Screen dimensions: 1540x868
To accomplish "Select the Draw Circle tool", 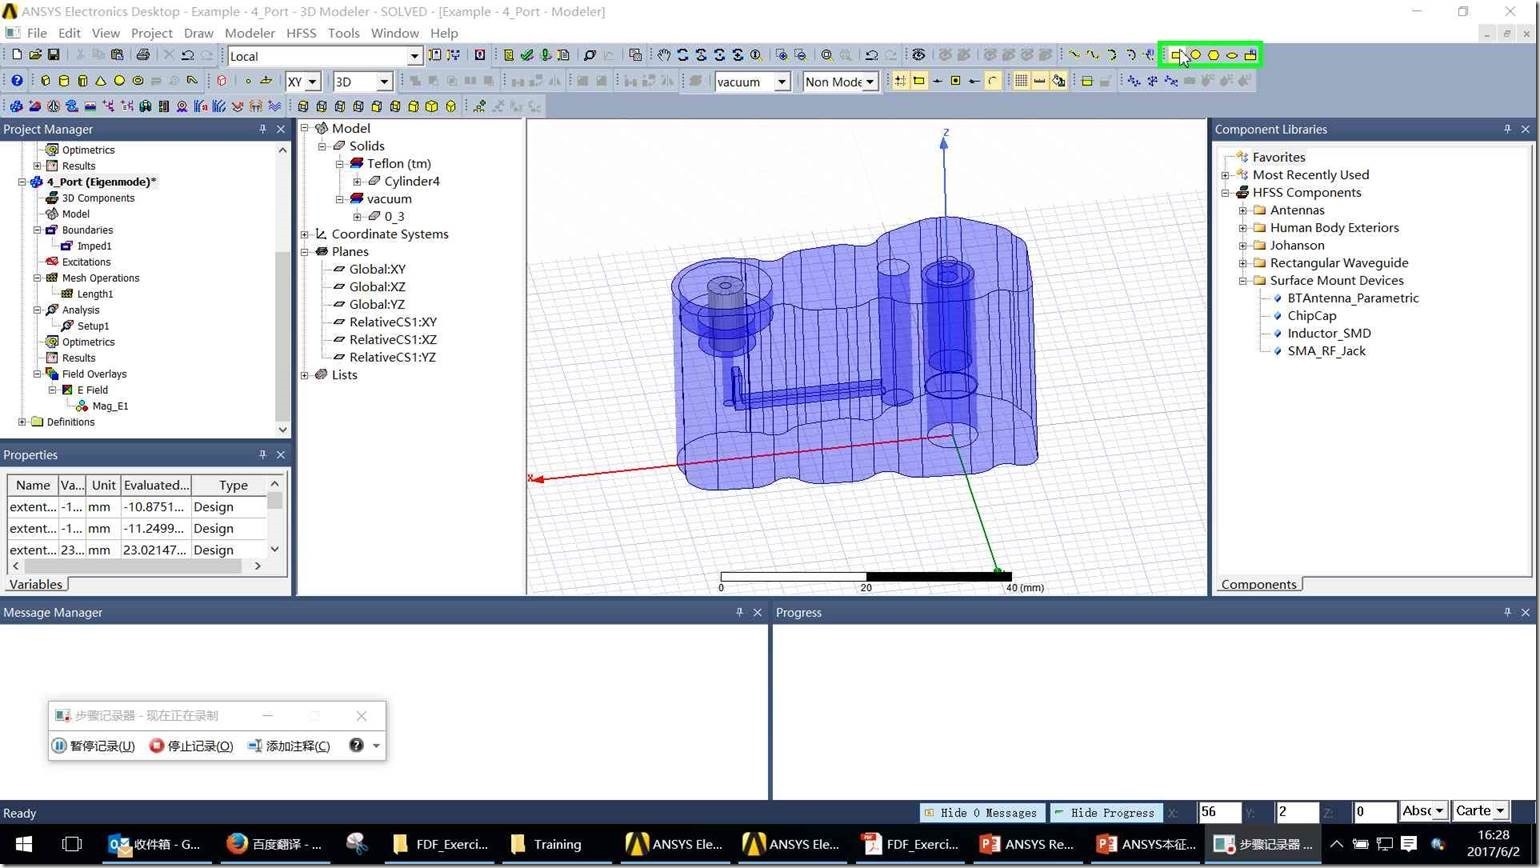I will pyautogui.click(x=1195, y=56).
